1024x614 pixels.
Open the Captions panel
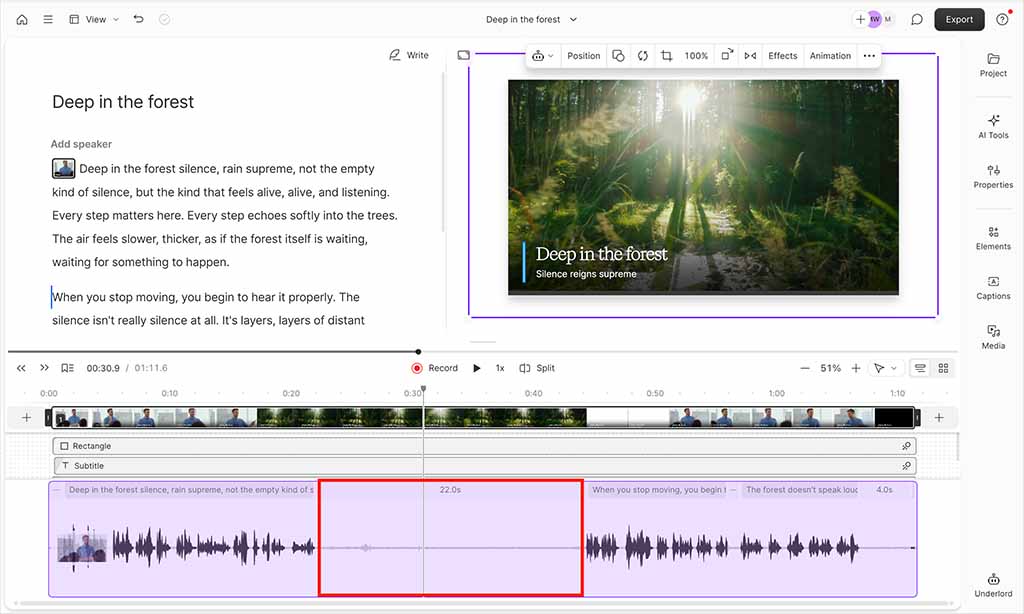pyautogui.click(x=992, y=289)
